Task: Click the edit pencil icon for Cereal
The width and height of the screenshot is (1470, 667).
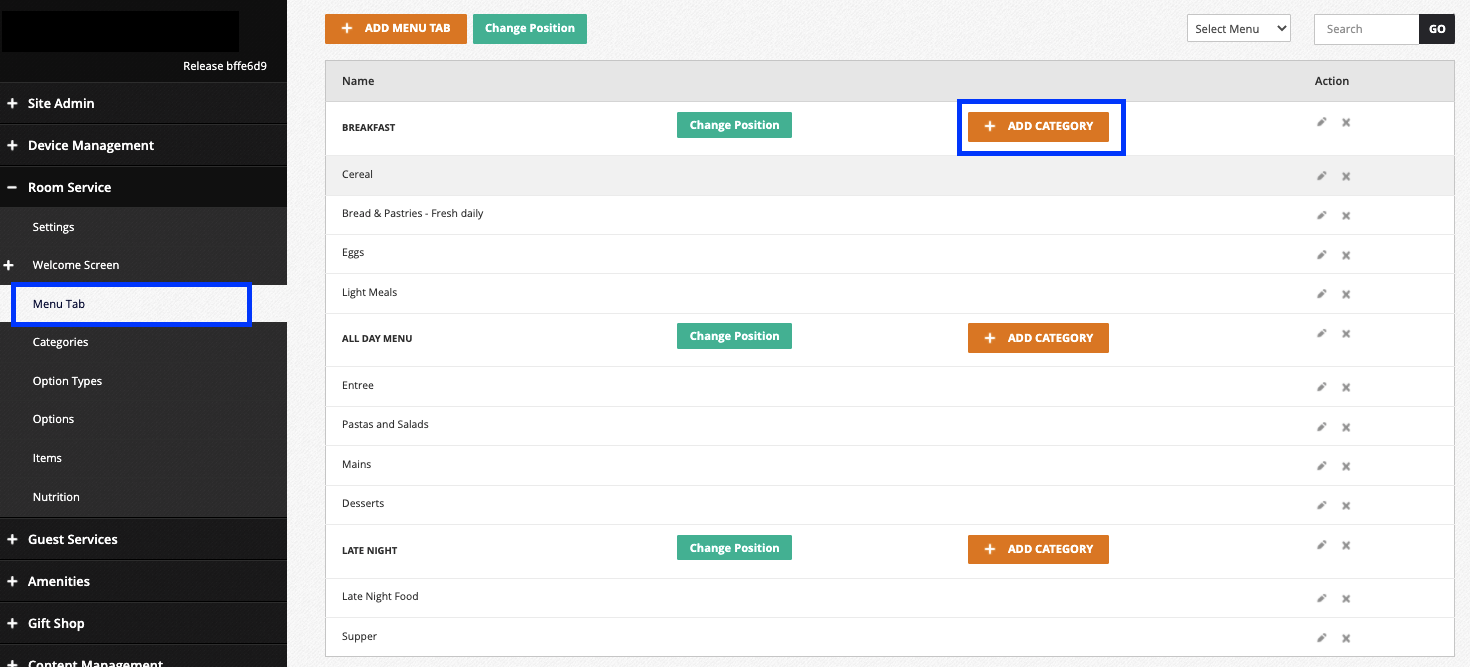Action: coord(1321,176)
